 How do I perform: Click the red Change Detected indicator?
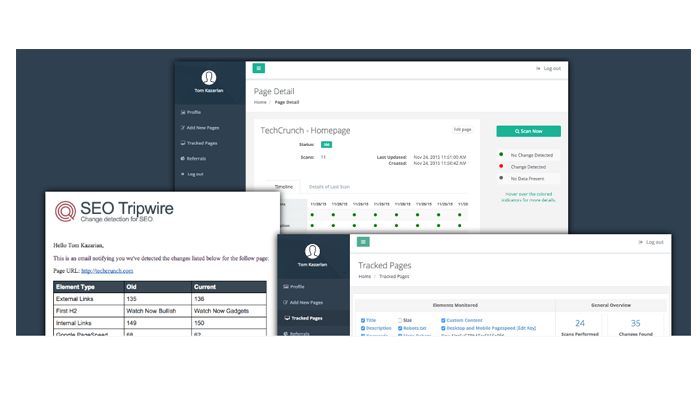[x=501, y=166]
